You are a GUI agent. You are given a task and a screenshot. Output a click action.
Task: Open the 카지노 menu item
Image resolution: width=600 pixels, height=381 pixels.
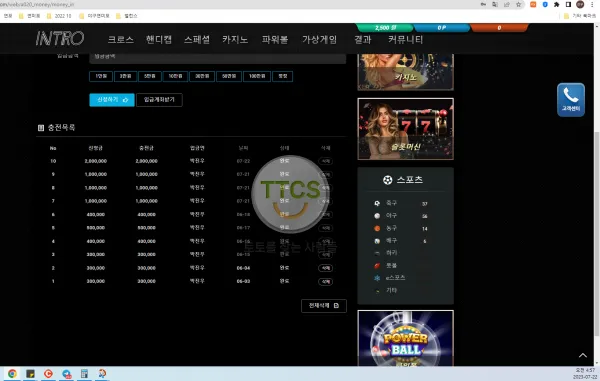click(235, 39)
